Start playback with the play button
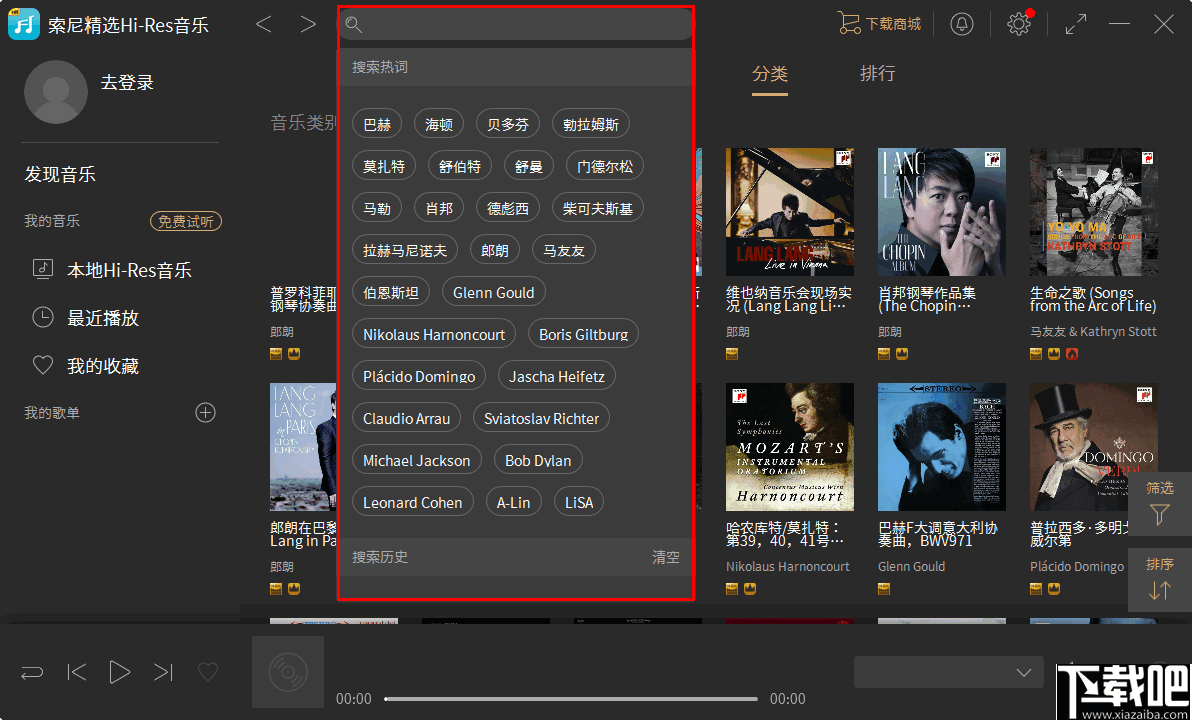 click(x=119, y=672)
